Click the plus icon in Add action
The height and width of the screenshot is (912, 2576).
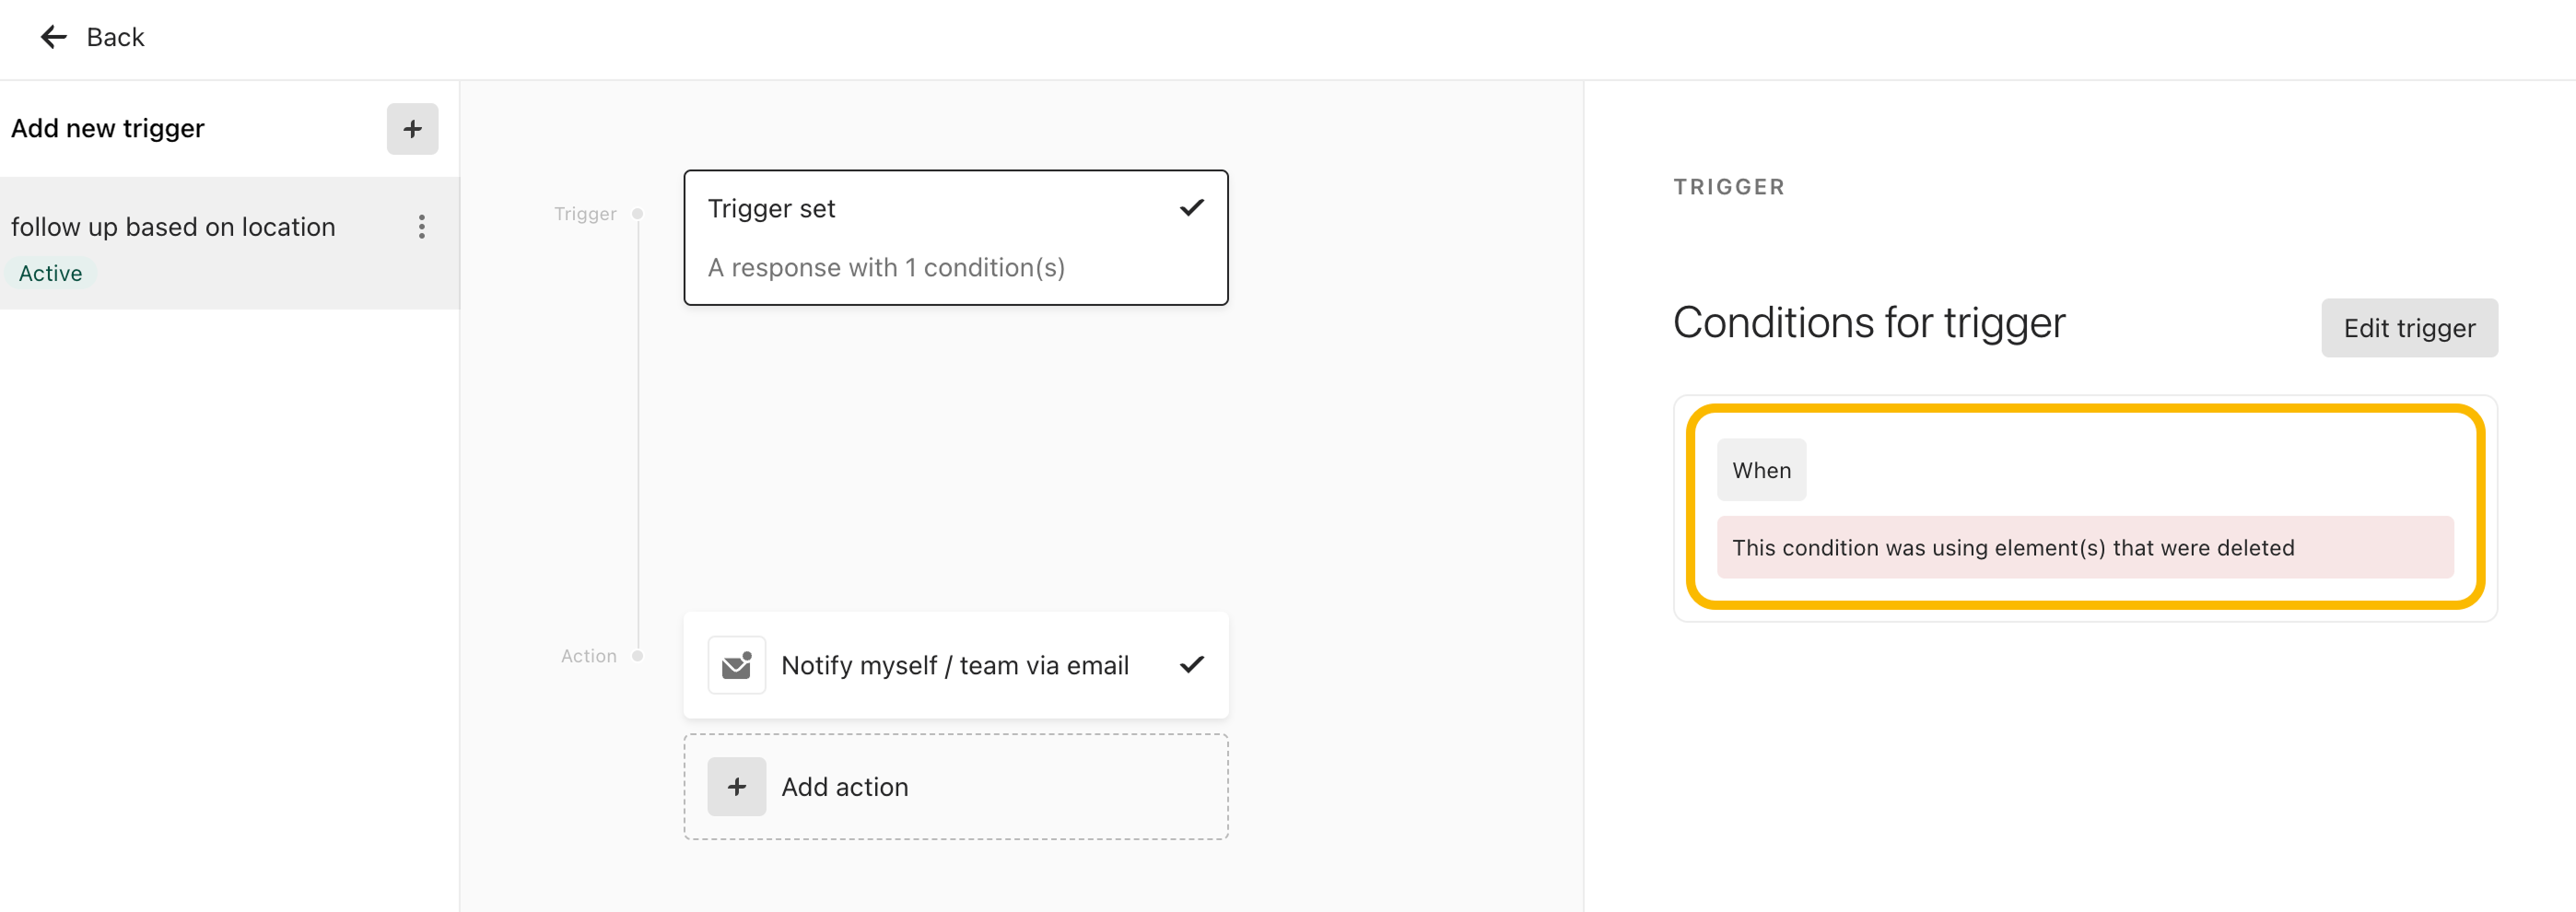pyautogui.click(x=737, y=787)
